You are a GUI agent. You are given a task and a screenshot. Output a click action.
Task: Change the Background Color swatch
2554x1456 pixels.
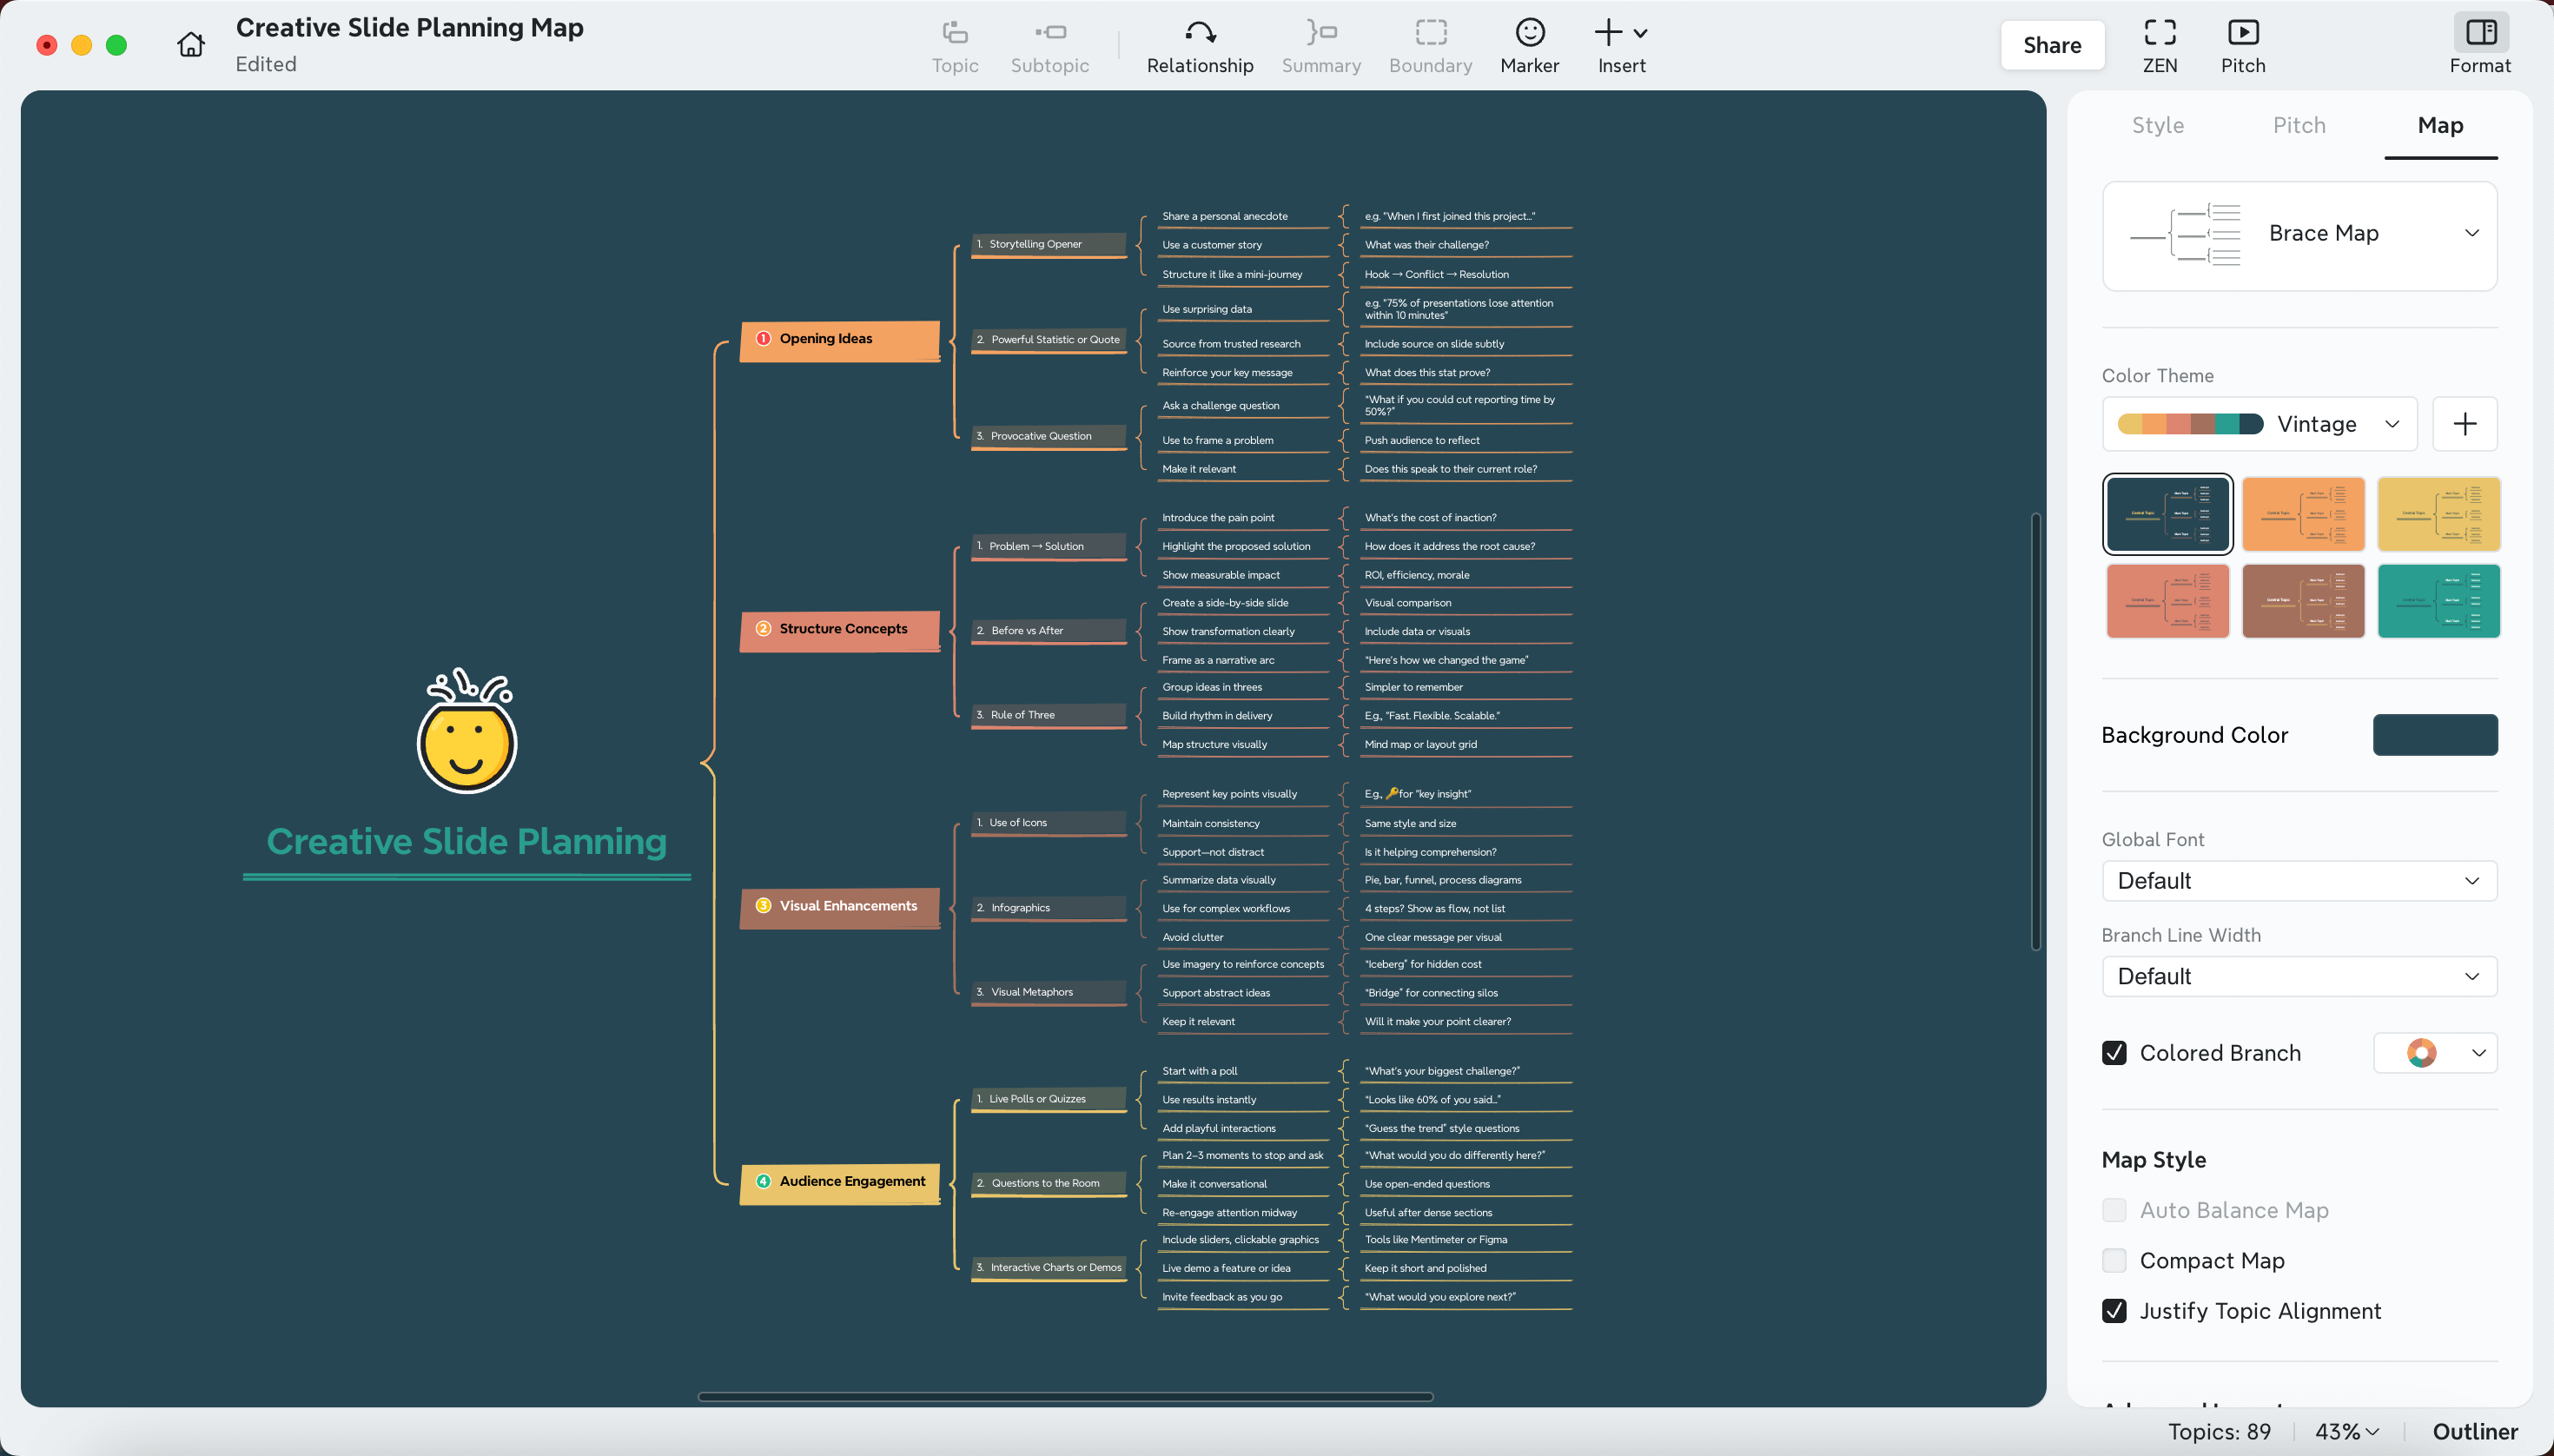click(2433, 734)
